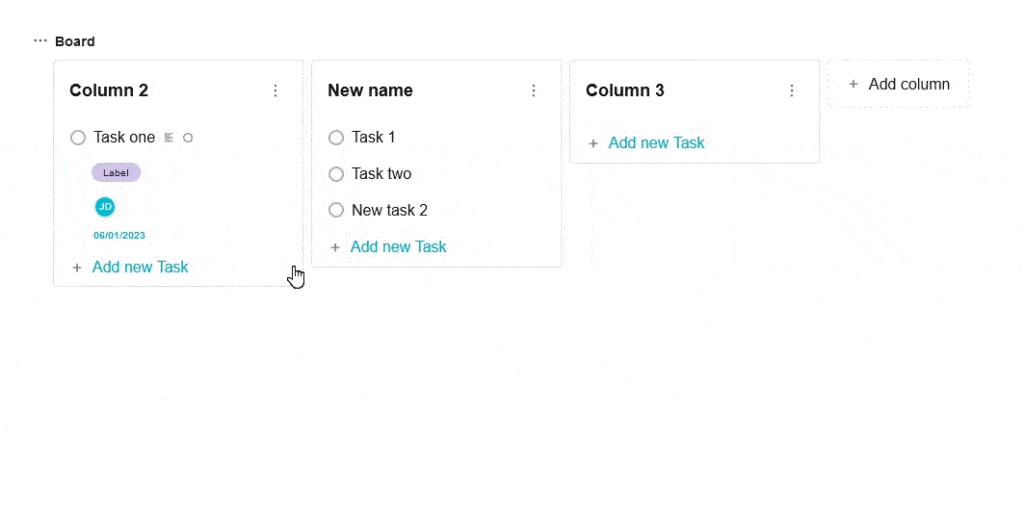Click plus icon in Column 3 add task
Screen dimensions: 1024x512
593,143
